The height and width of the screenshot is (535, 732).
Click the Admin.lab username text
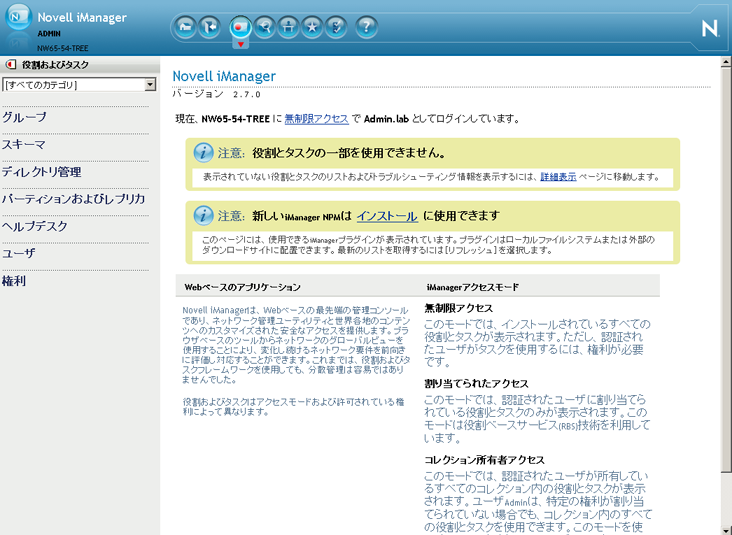(386, 119)
